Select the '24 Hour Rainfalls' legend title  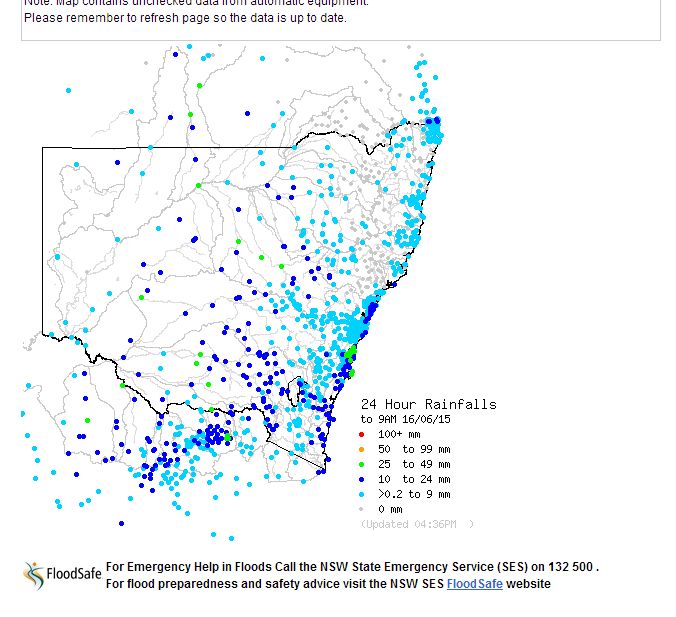[429, 404]
